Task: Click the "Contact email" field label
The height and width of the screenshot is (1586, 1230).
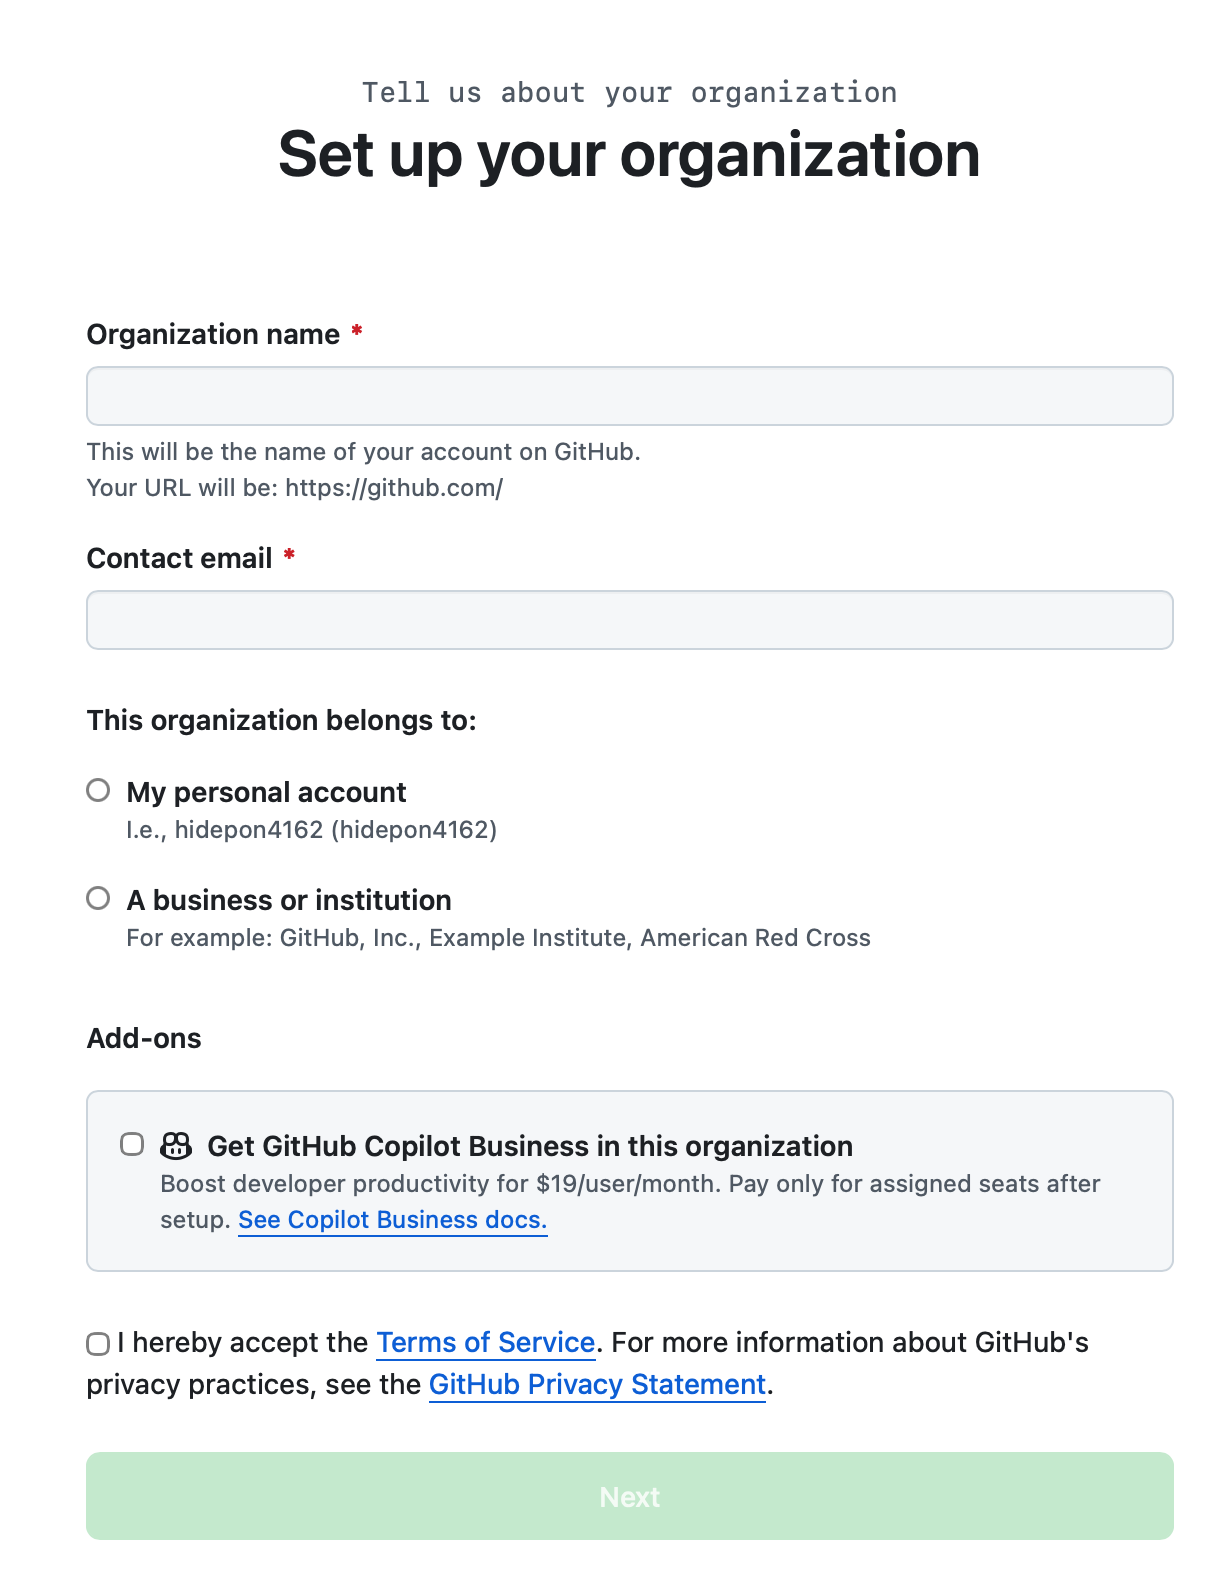Action: click(x=180, y=558)
